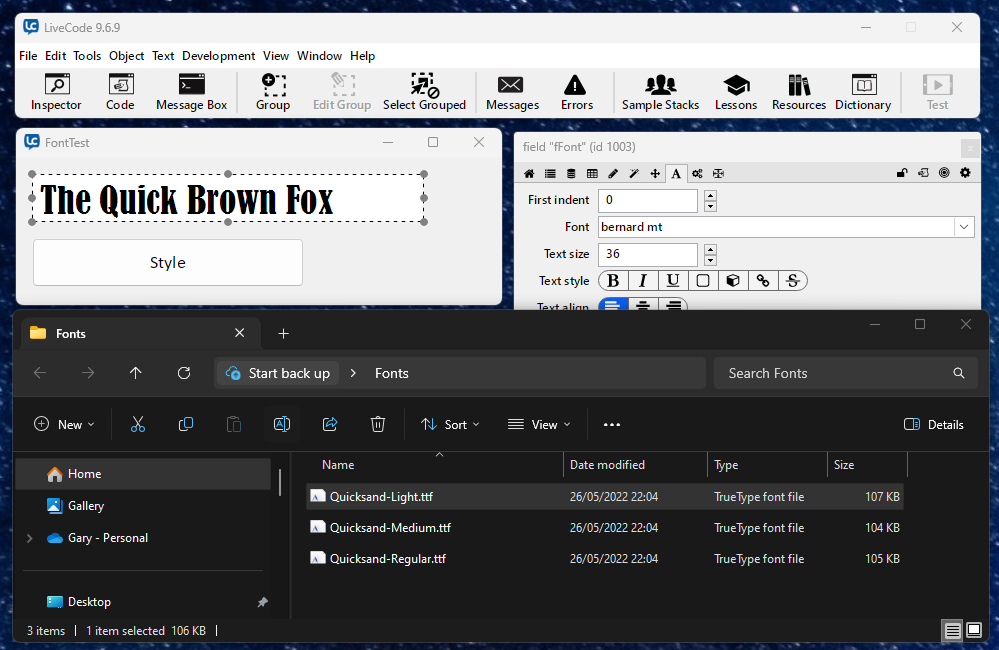Open the Object menu
999x650 pixels.
point(127,56)
